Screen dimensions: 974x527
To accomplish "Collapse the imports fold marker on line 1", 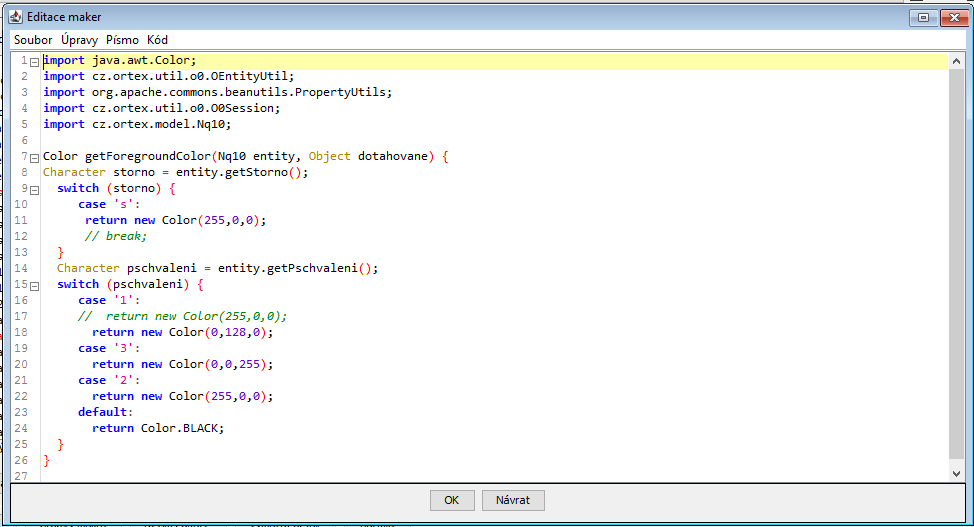I will [34, 61].
